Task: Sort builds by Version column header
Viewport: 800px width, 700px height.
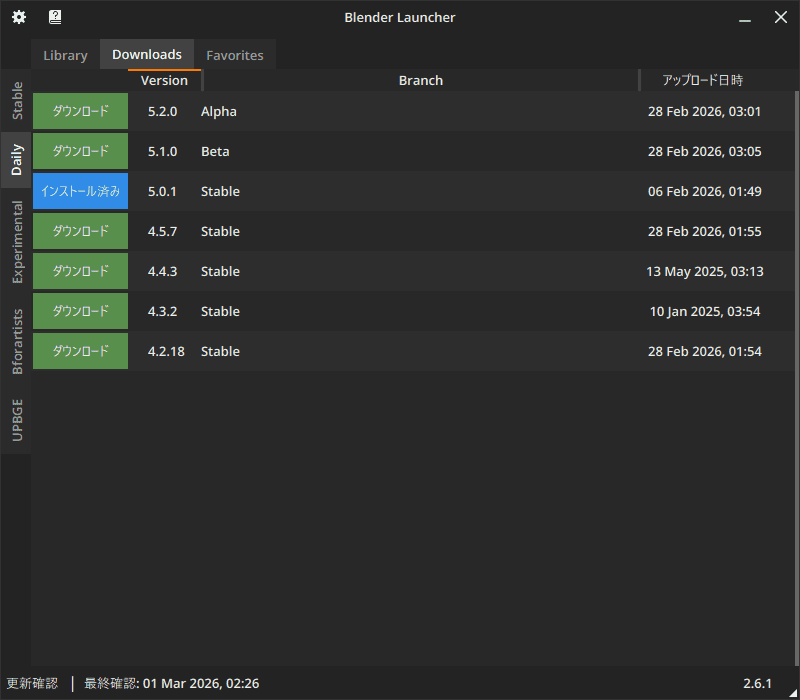Action: coord(164,80)
